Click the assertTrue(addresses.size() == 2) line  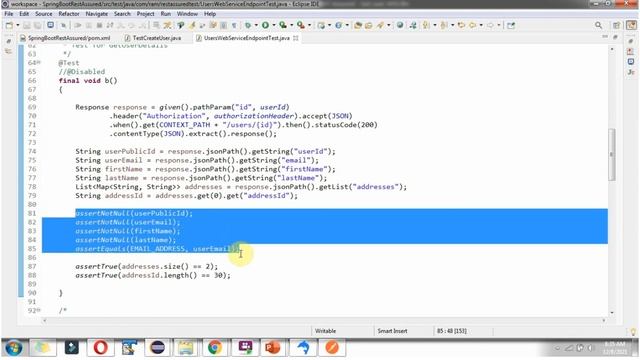tap(146, 267)
